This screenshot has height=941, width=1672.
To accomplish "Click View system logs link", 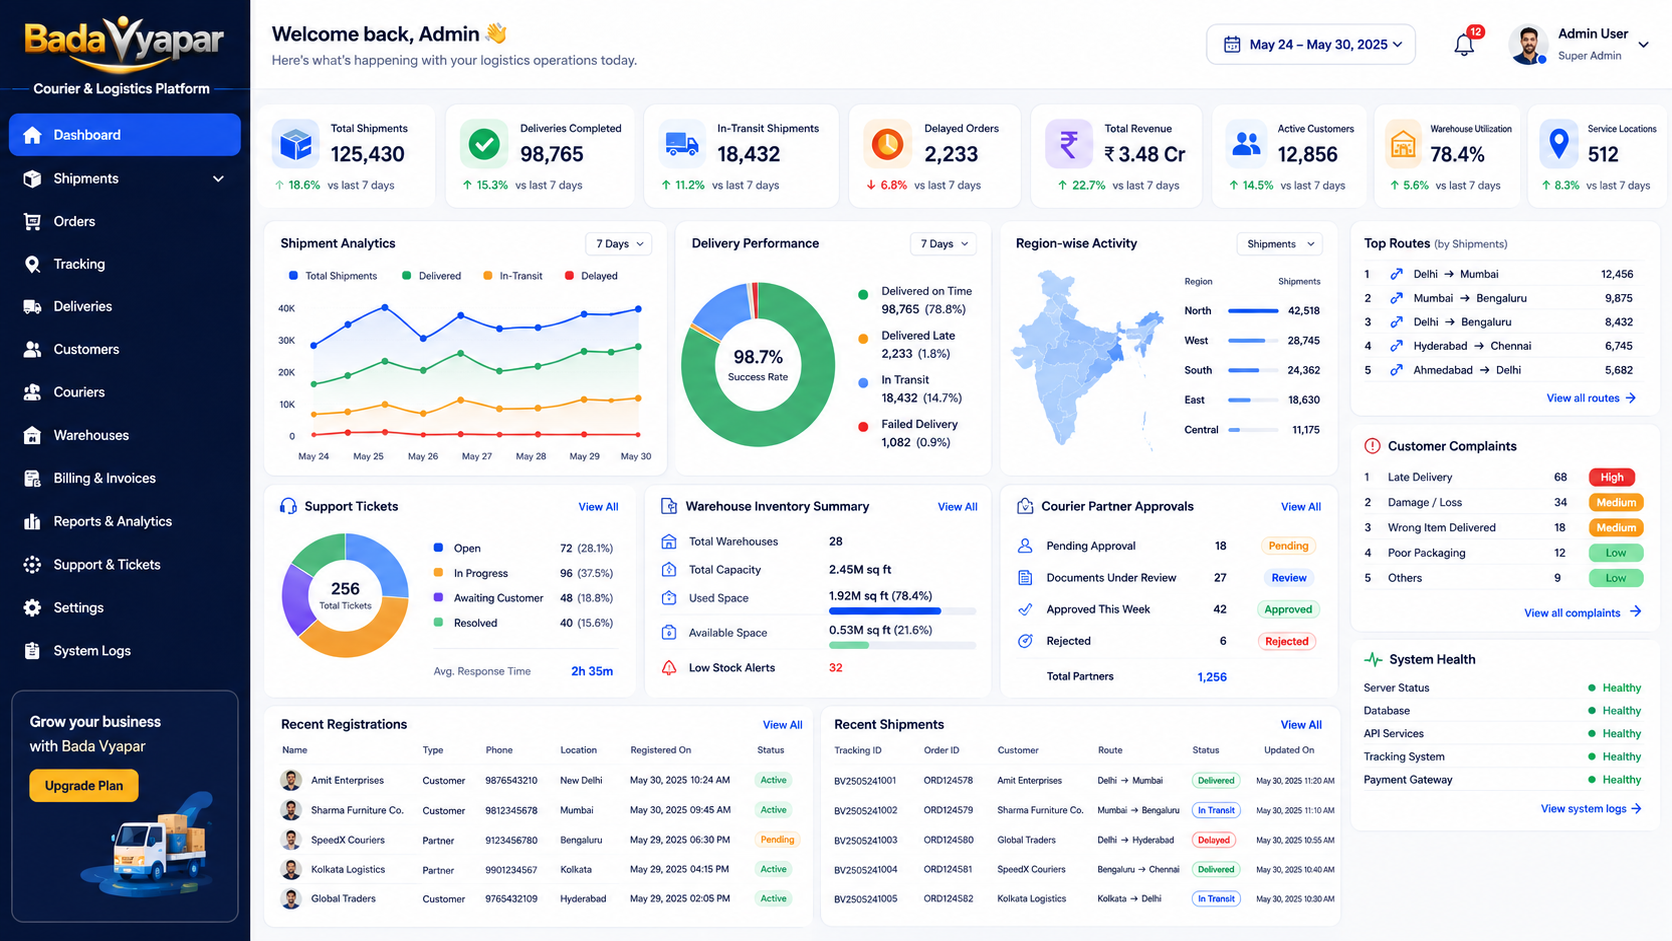I will [x=1591, y=808].
